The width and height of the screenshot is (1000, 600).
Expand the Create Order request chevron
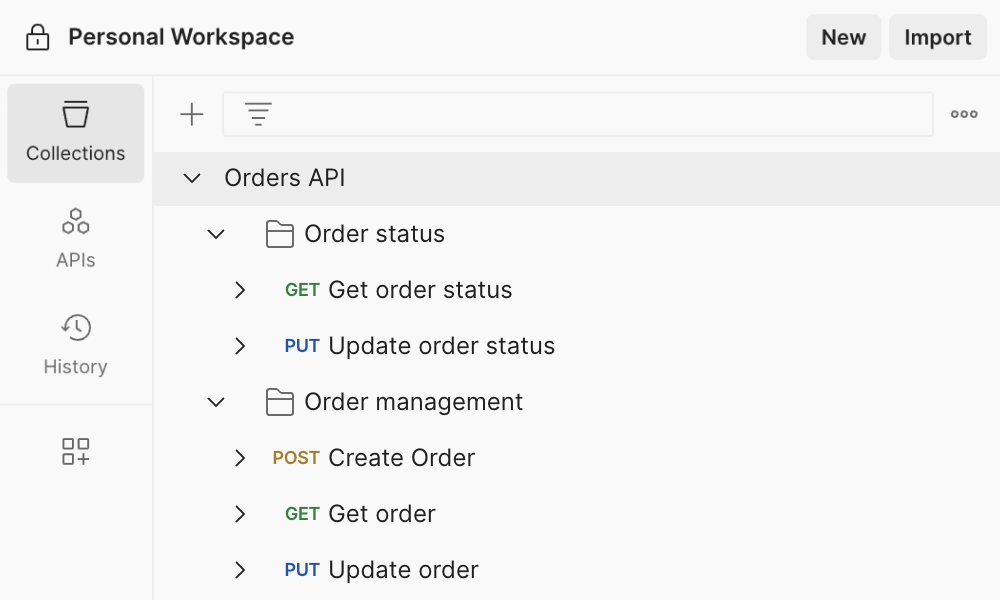pyautogui.click(x=240, y=458)
